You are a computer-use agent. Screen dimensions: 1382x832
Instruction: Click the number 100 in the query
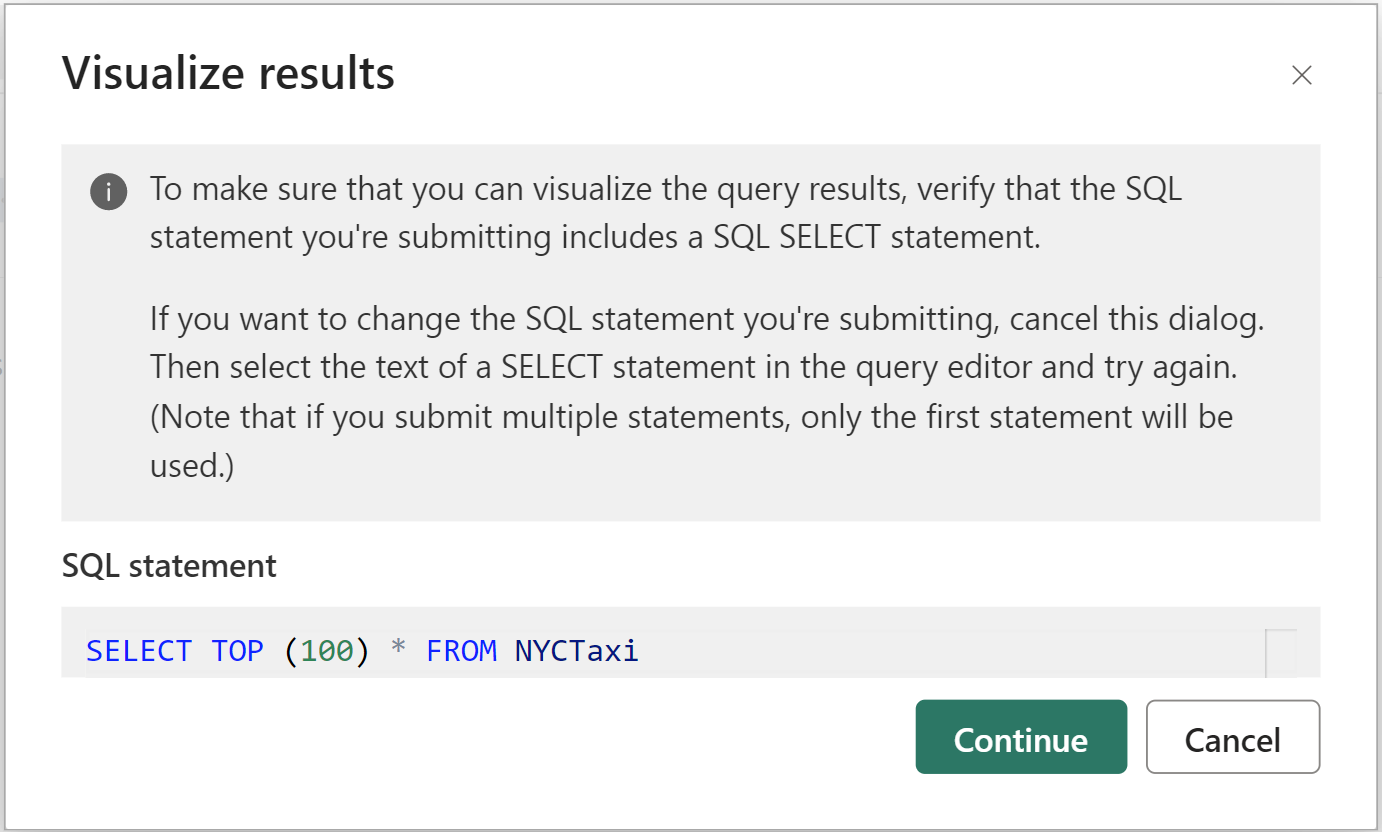tap(327, 651)
